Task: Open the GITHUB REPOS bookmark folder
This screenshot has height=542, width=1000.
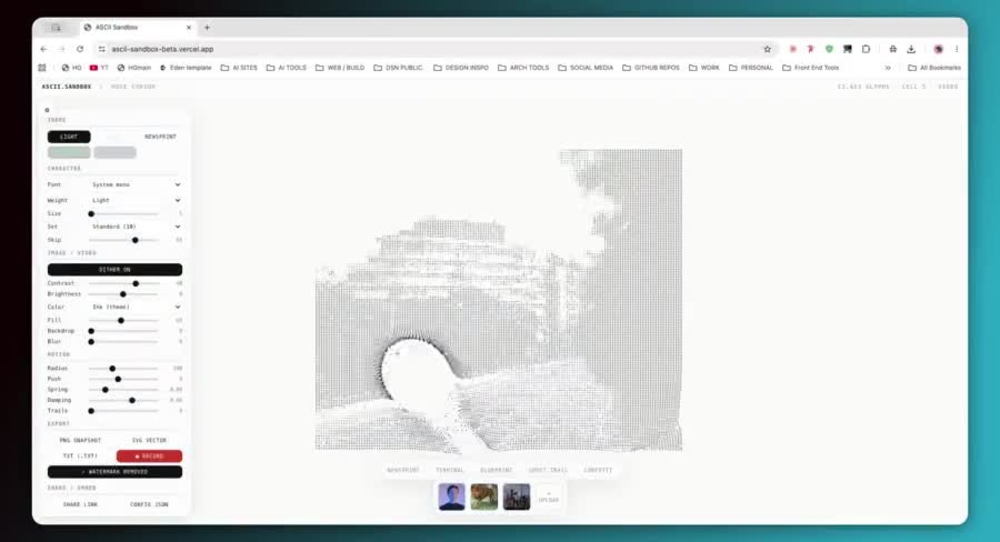Action: pos(651,68)
